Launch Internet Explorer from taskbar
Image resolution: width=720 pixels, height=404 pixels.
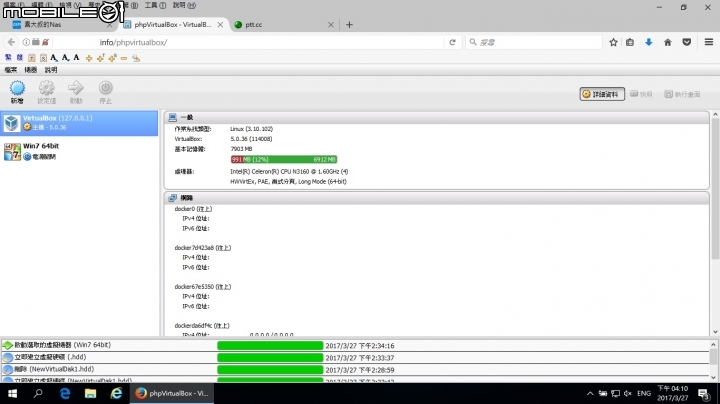coord(116,393)
